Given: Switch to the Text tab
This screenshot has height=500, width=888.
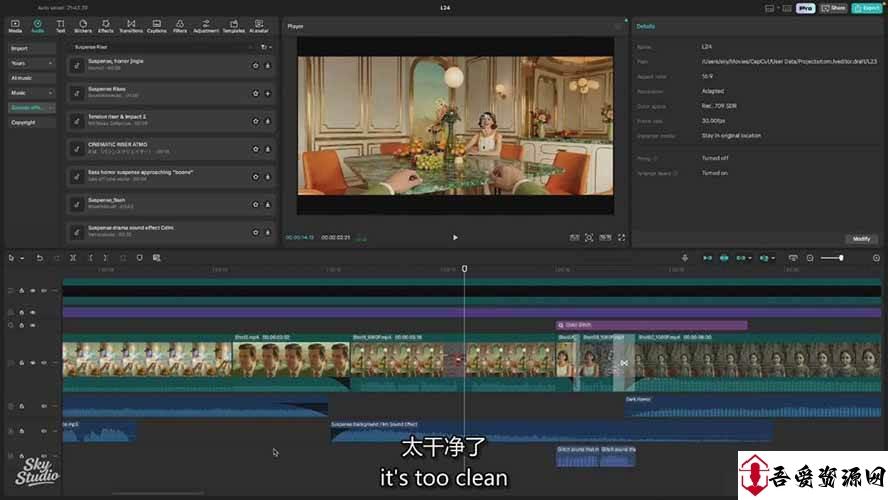Looking at the screenshot, I should (x=60, y=25).
